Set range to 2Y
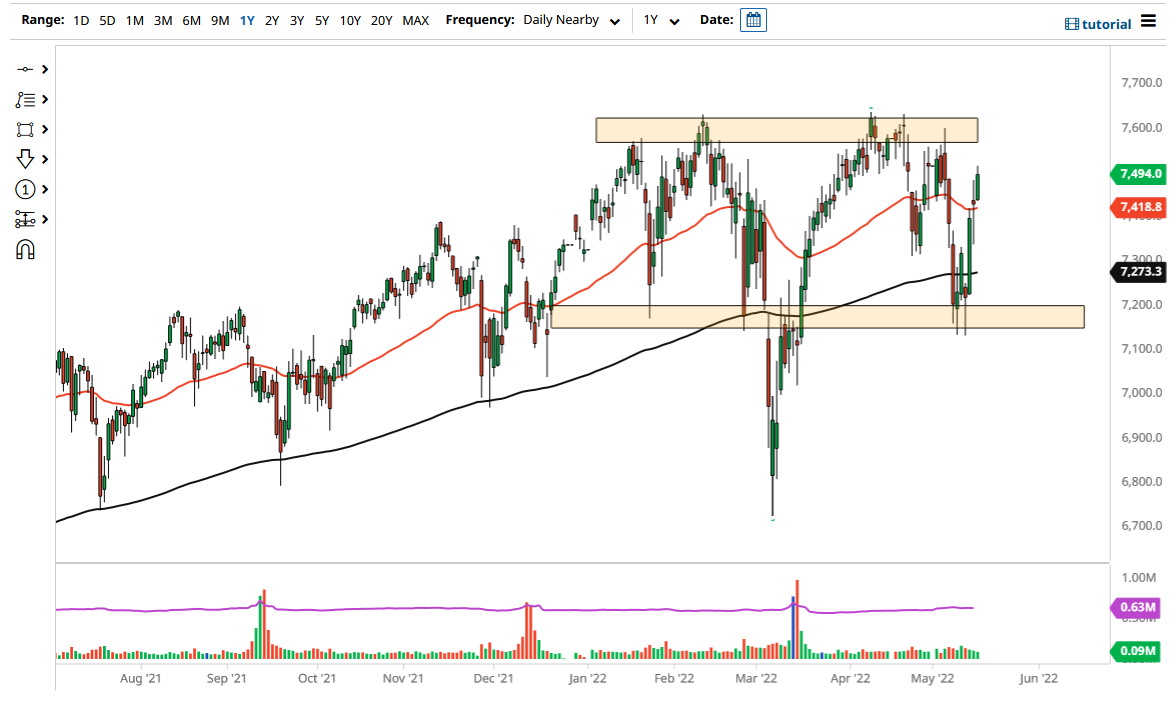Screen dimensions: 1176x714 pos(272,21)
